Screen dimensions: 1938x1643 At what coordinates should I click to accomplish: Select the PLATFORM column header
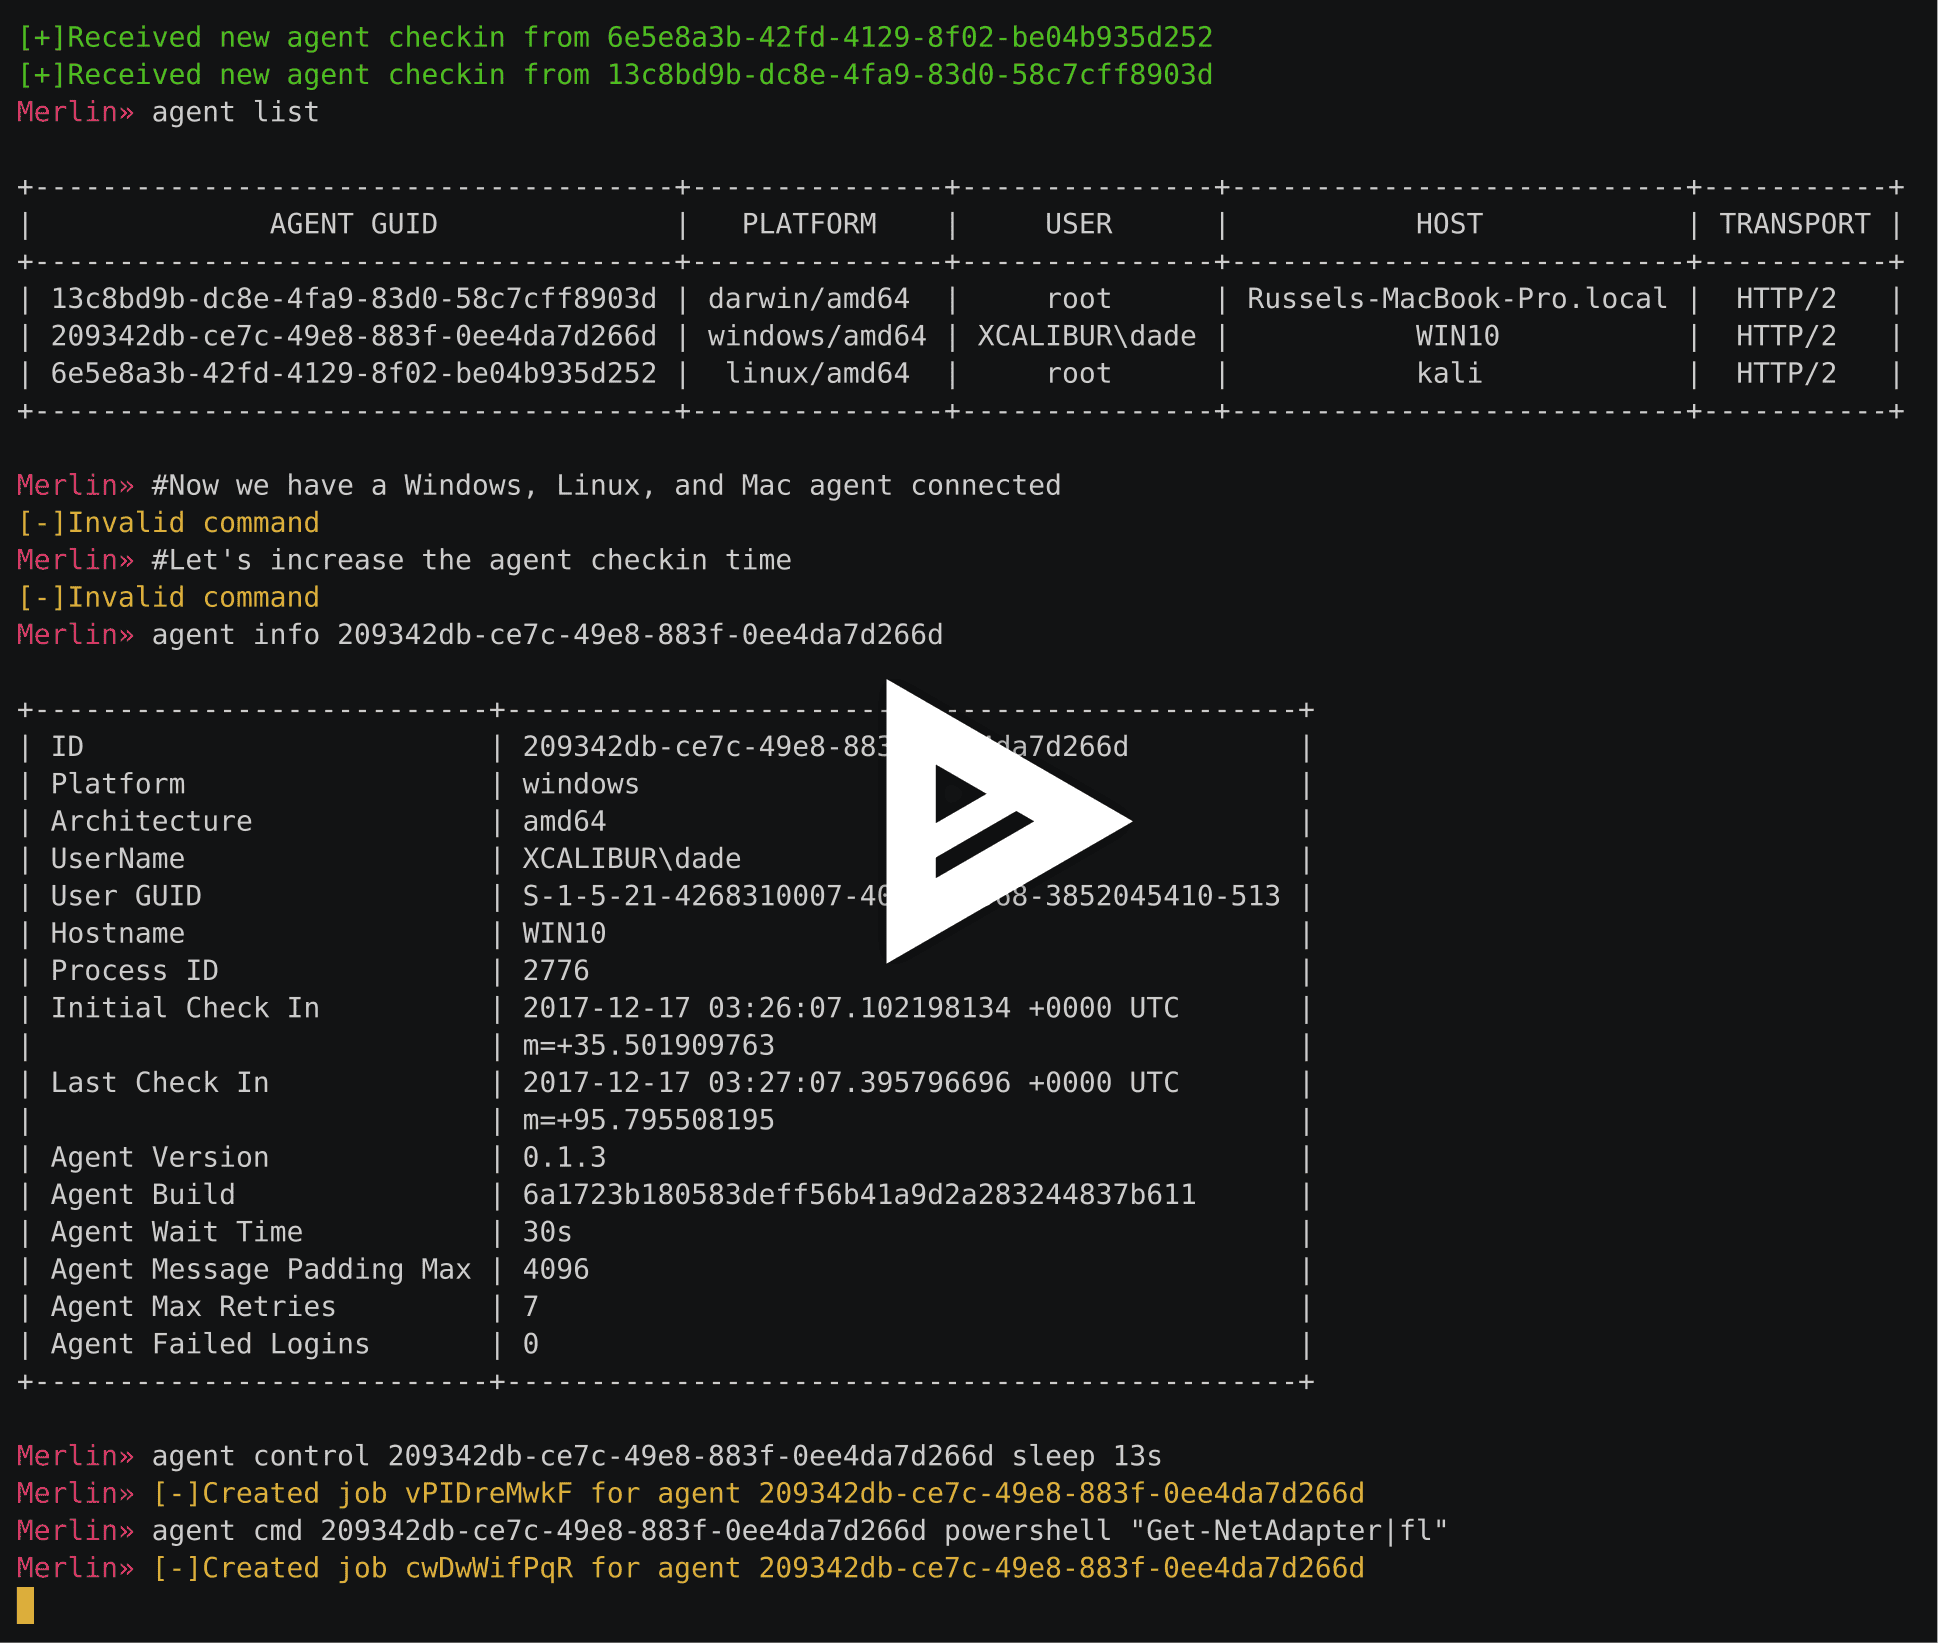810,224
